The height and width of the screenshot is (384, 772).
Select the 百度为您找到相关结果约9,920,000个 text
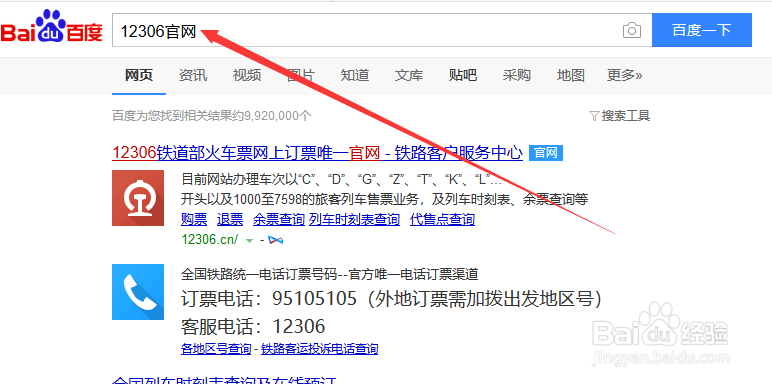212,116
